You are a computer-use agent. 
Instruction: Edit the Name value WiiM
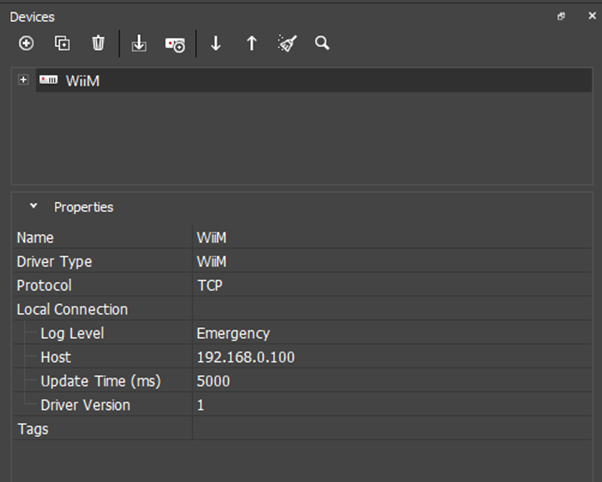[x=392, y=237]
